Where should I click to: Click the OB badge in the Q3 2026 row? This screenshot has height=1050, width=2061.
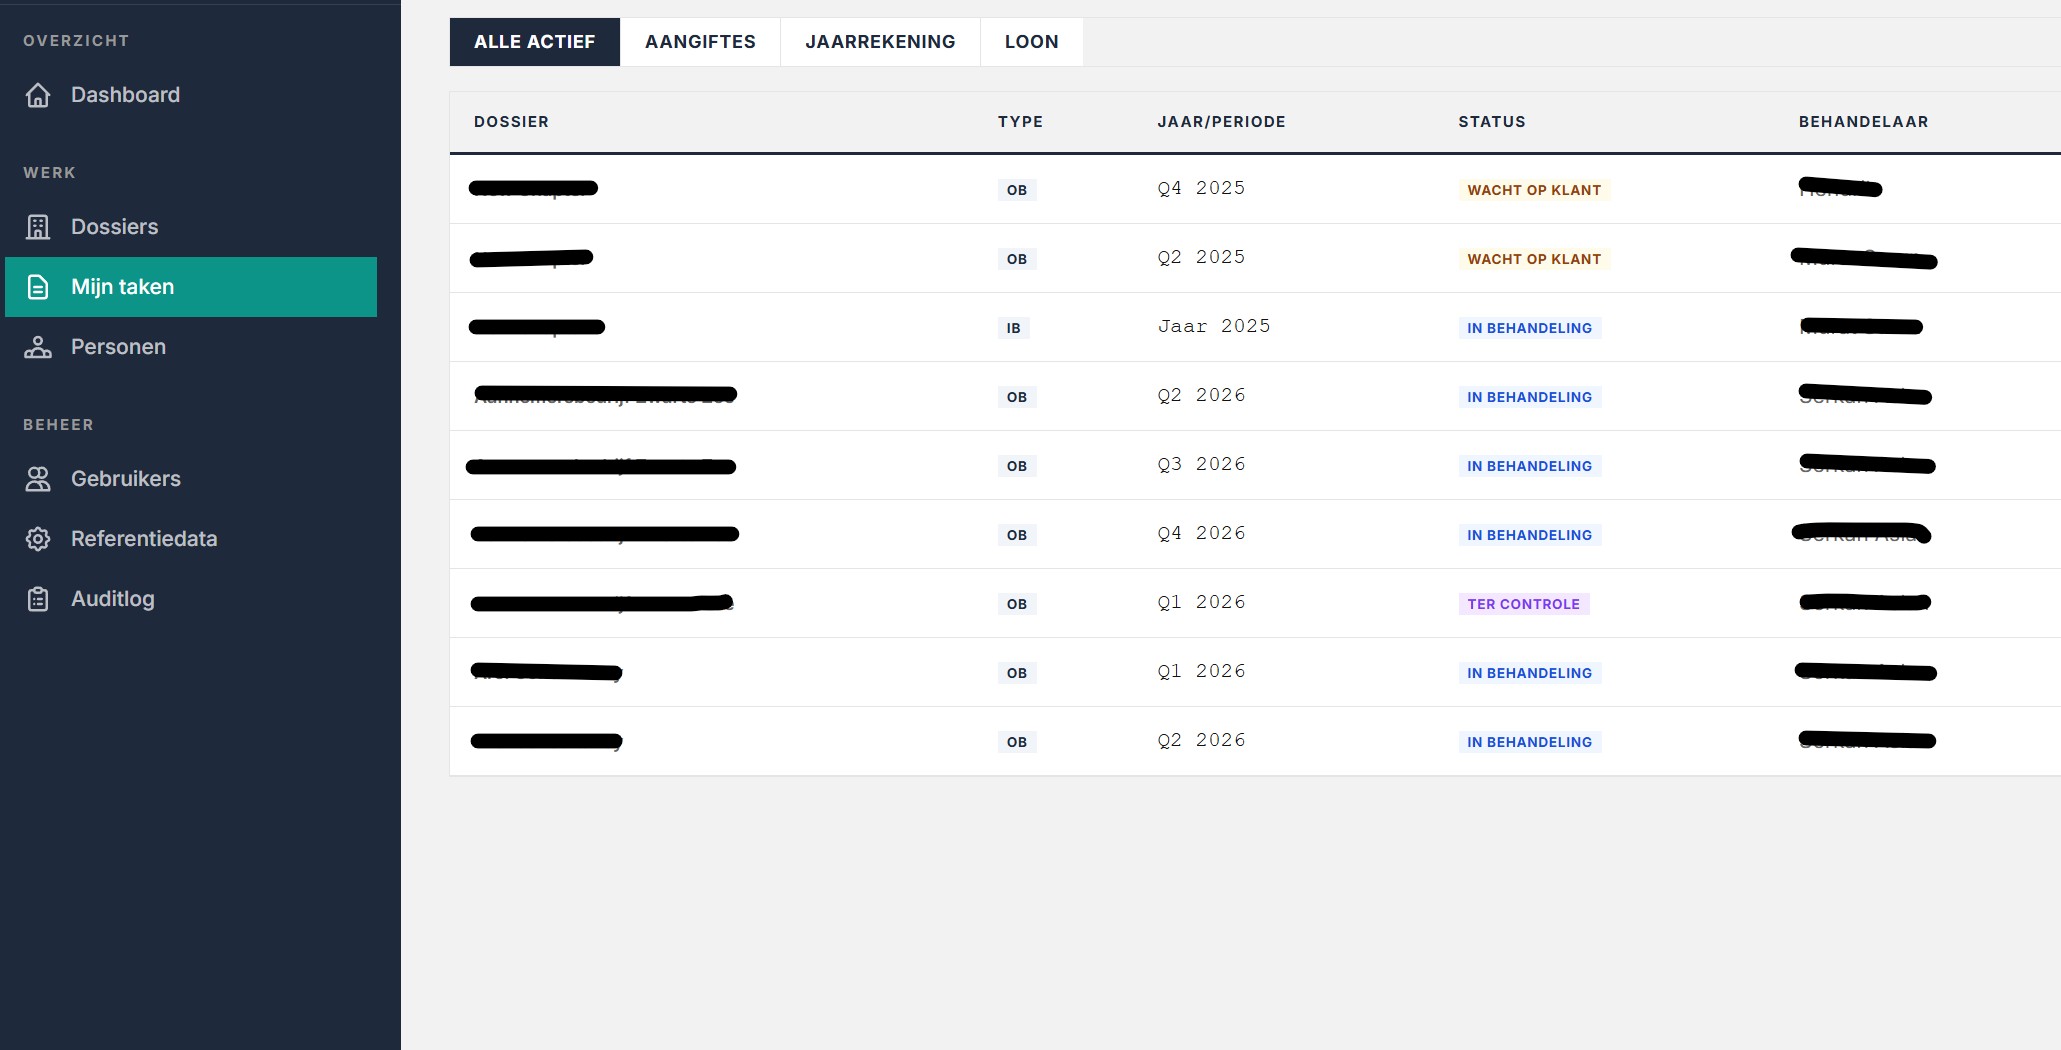pos(1017,466)
